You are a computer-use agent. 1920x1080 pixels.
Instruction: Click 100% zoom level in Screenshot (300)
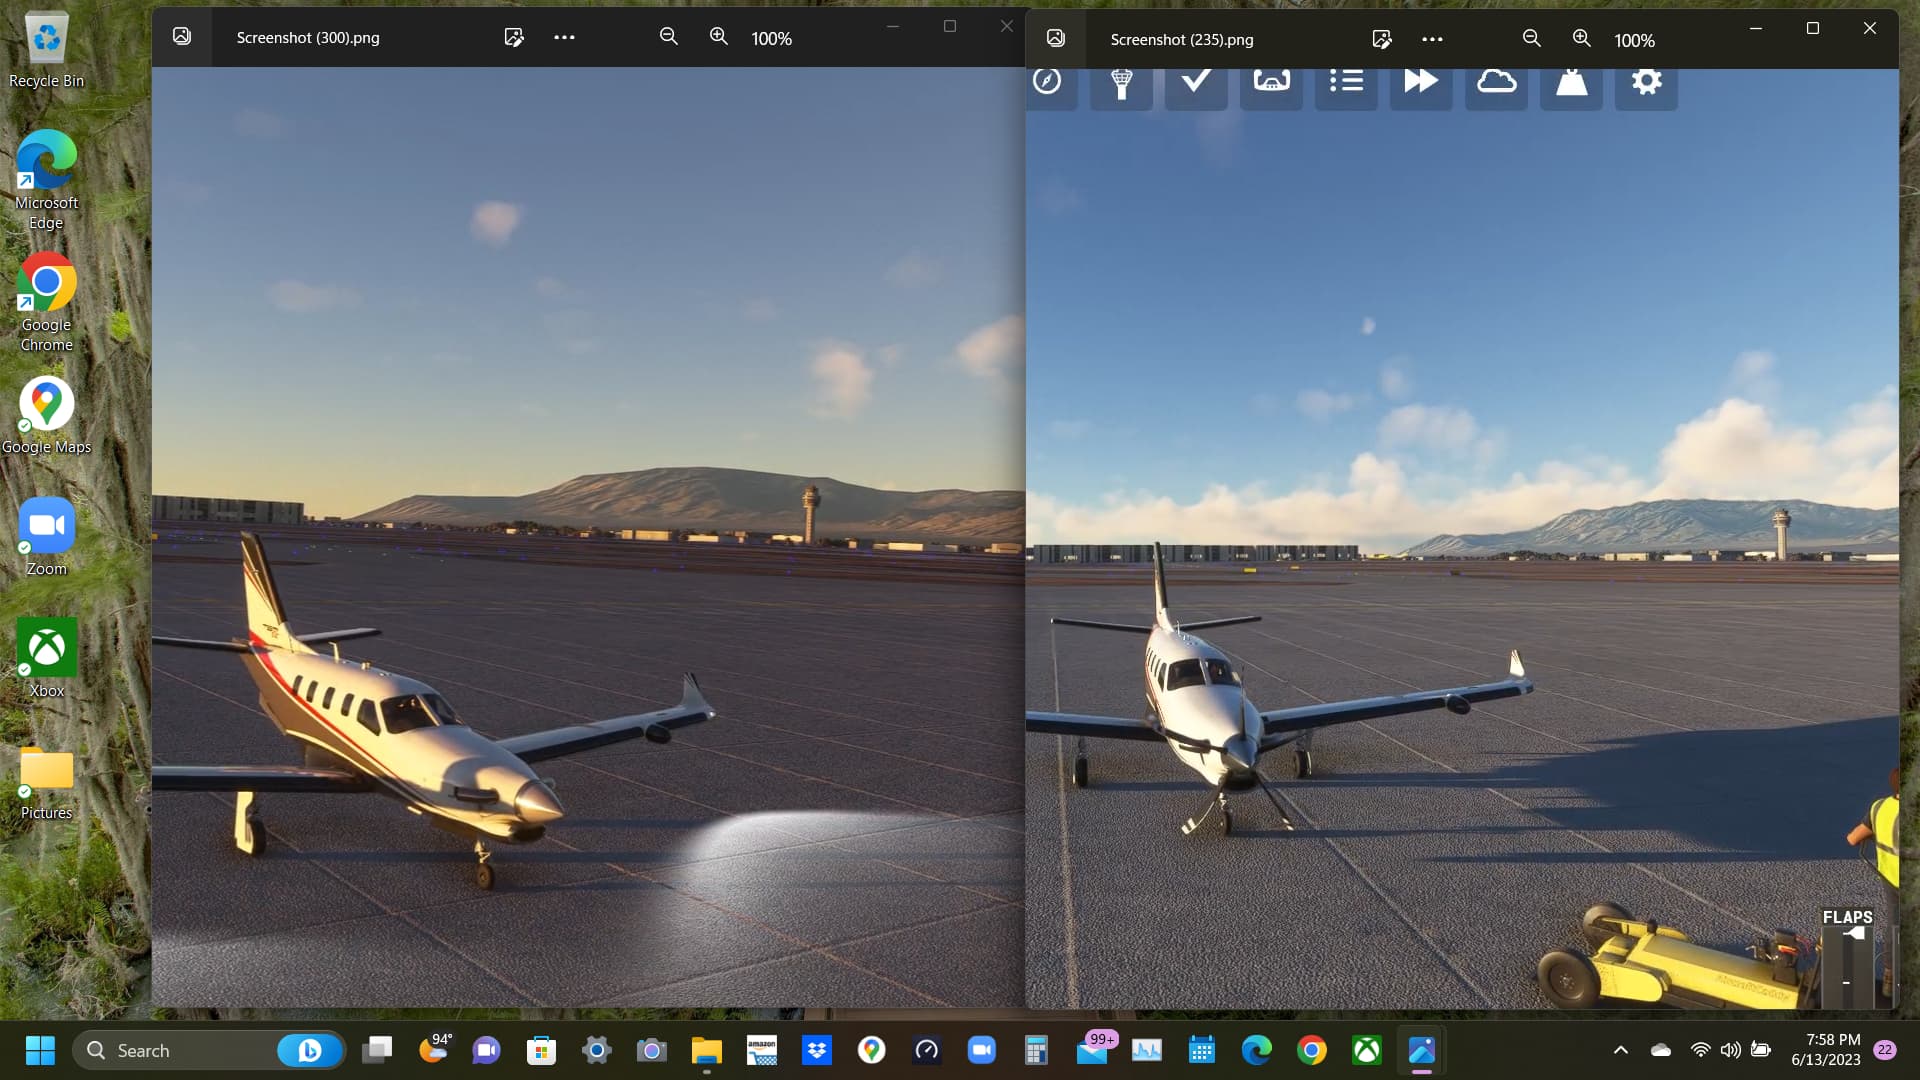pos(771,38)
